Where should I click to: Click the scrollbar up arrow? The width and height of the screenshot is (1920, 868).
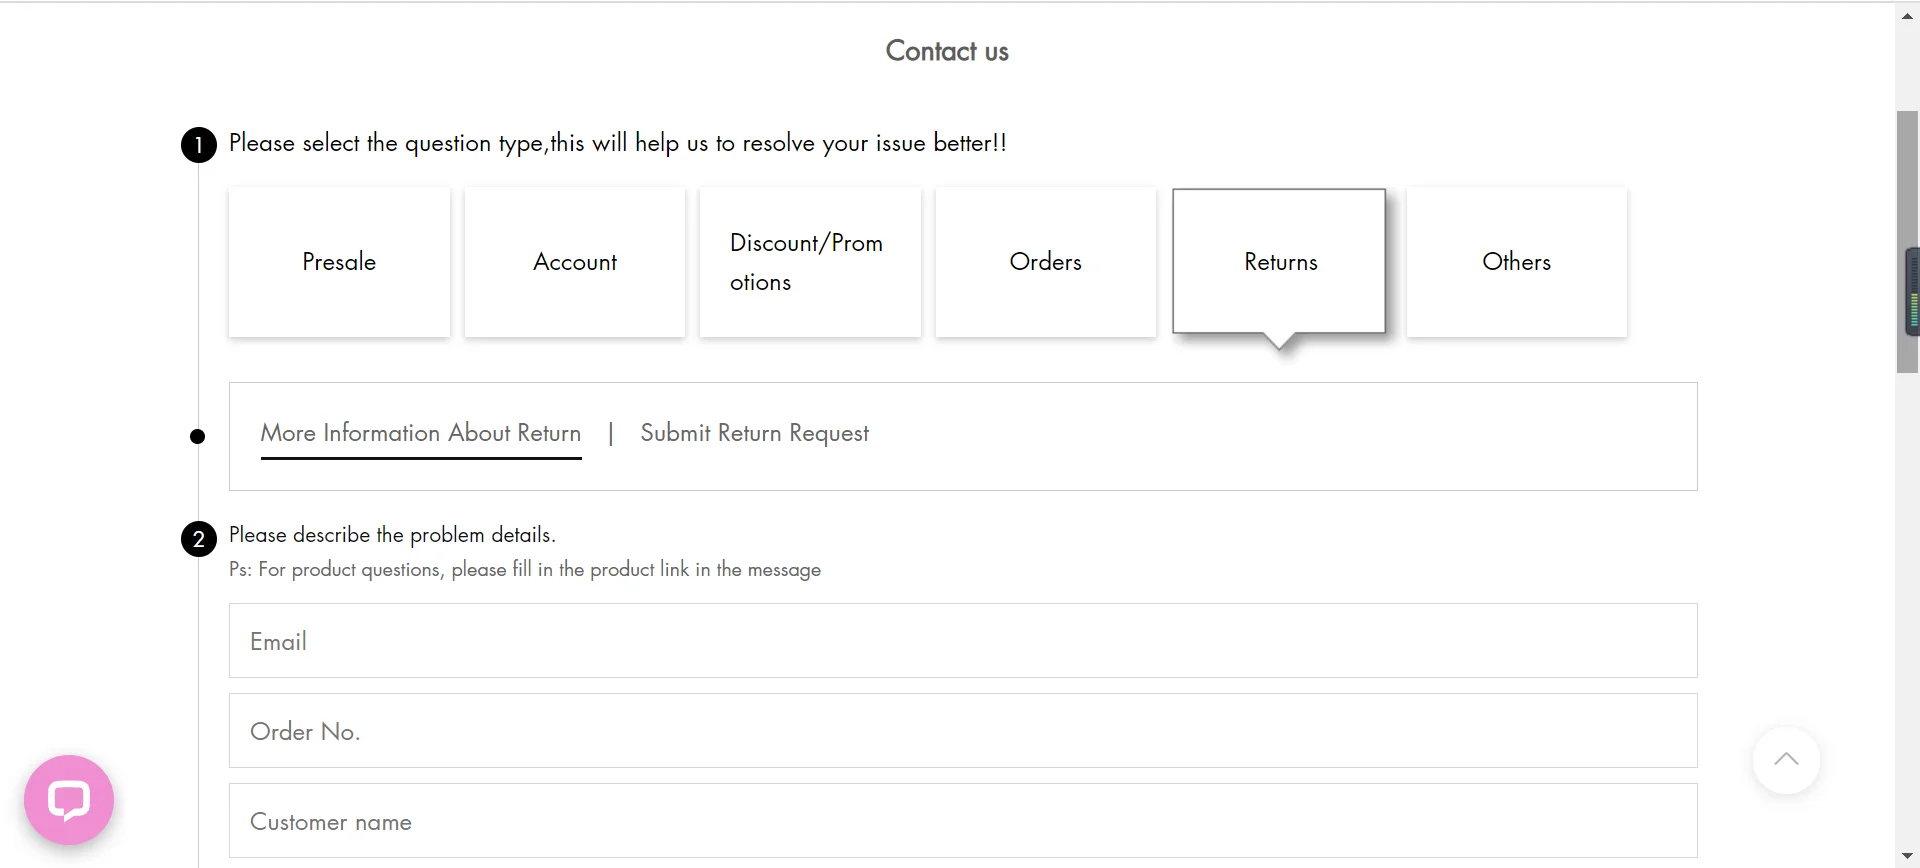[1907, 16]
